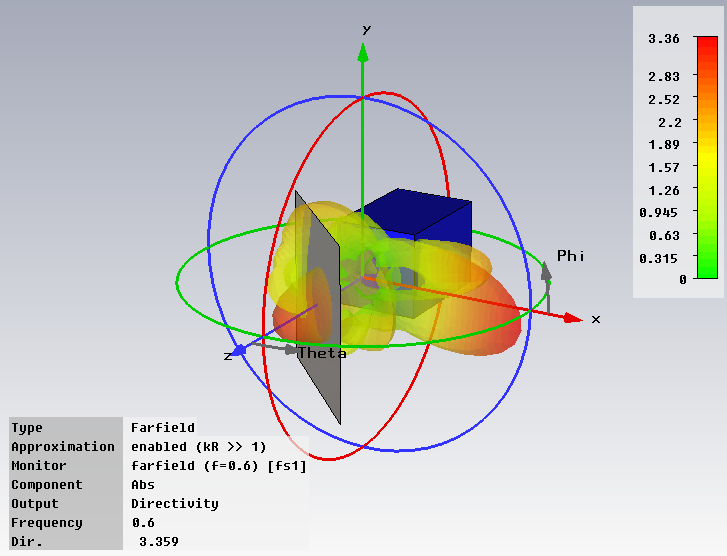The image size is (727, 556).
Task: Select the 'enabled (kR >> 1)' value
Action: (198, 447)
